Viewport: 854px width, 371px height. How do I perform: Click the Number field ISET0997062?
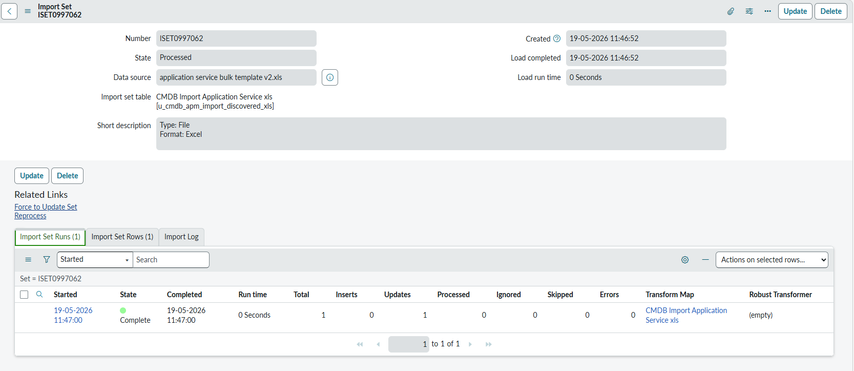tap(236, 39)
